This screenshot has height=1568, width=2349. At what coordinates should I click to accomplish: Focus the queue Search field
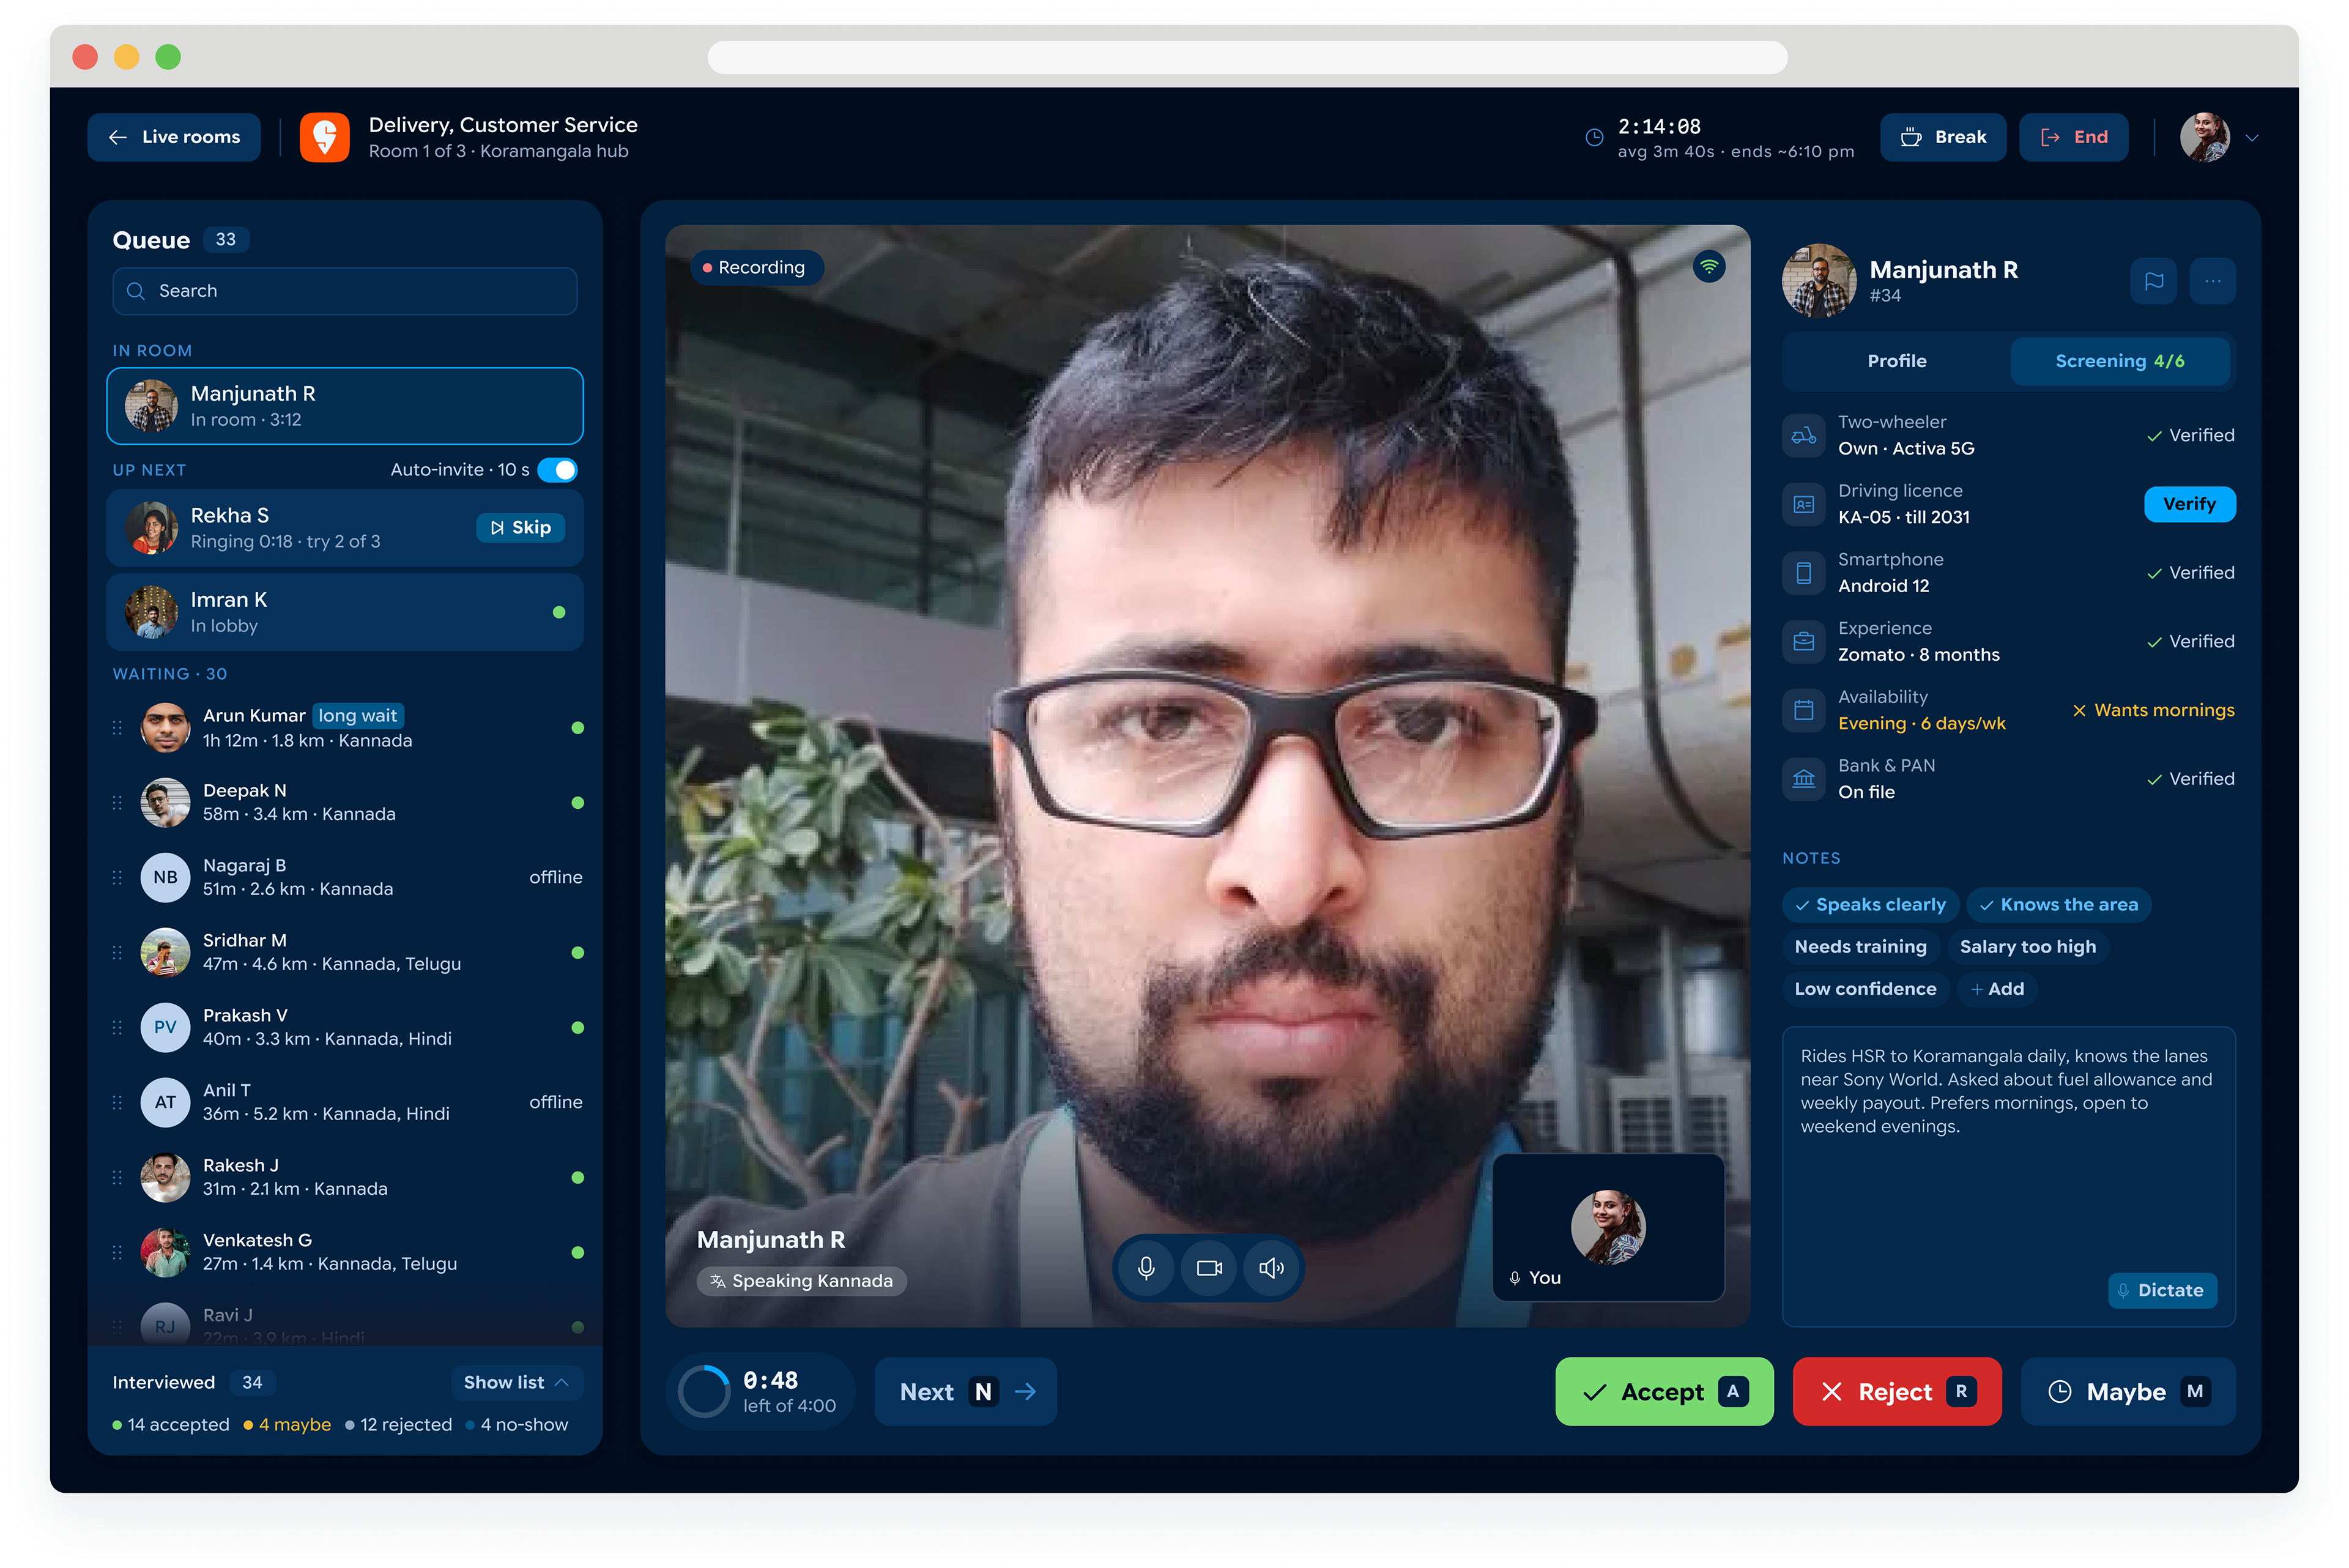344,291
